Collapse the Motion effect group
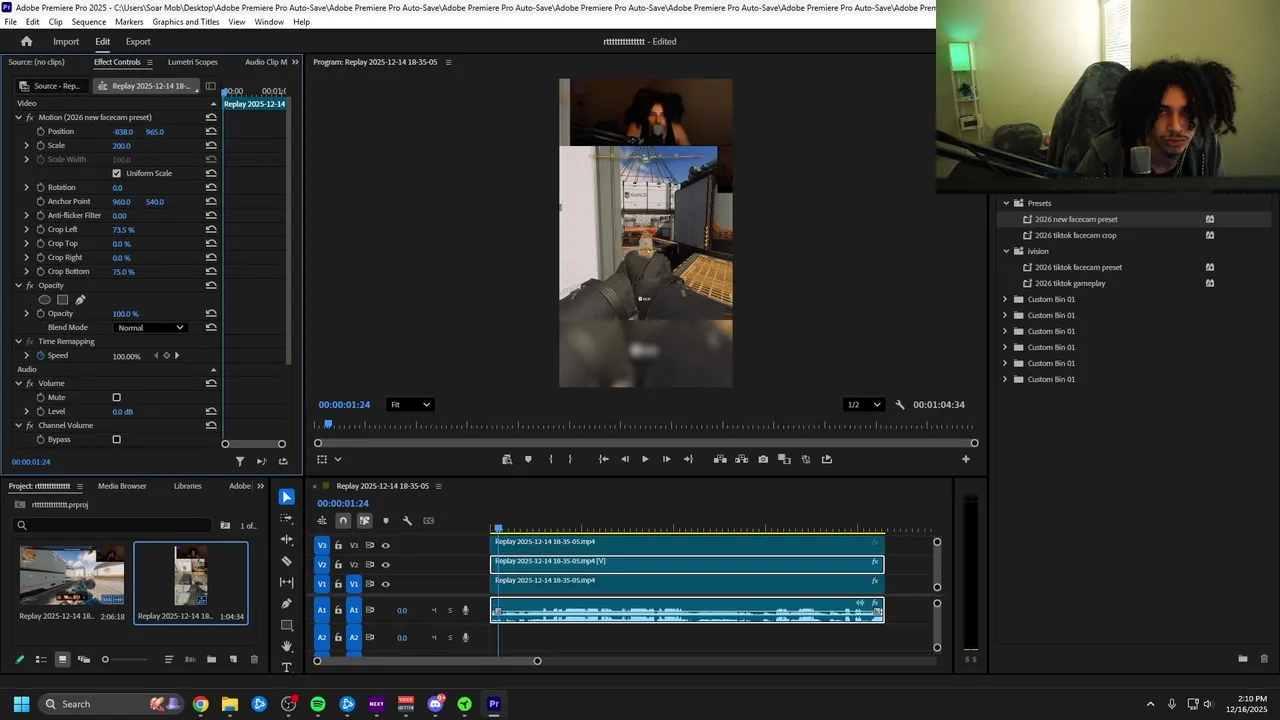Image resolution: width=1280 pixels, height=720 pixels. (18, 117)
